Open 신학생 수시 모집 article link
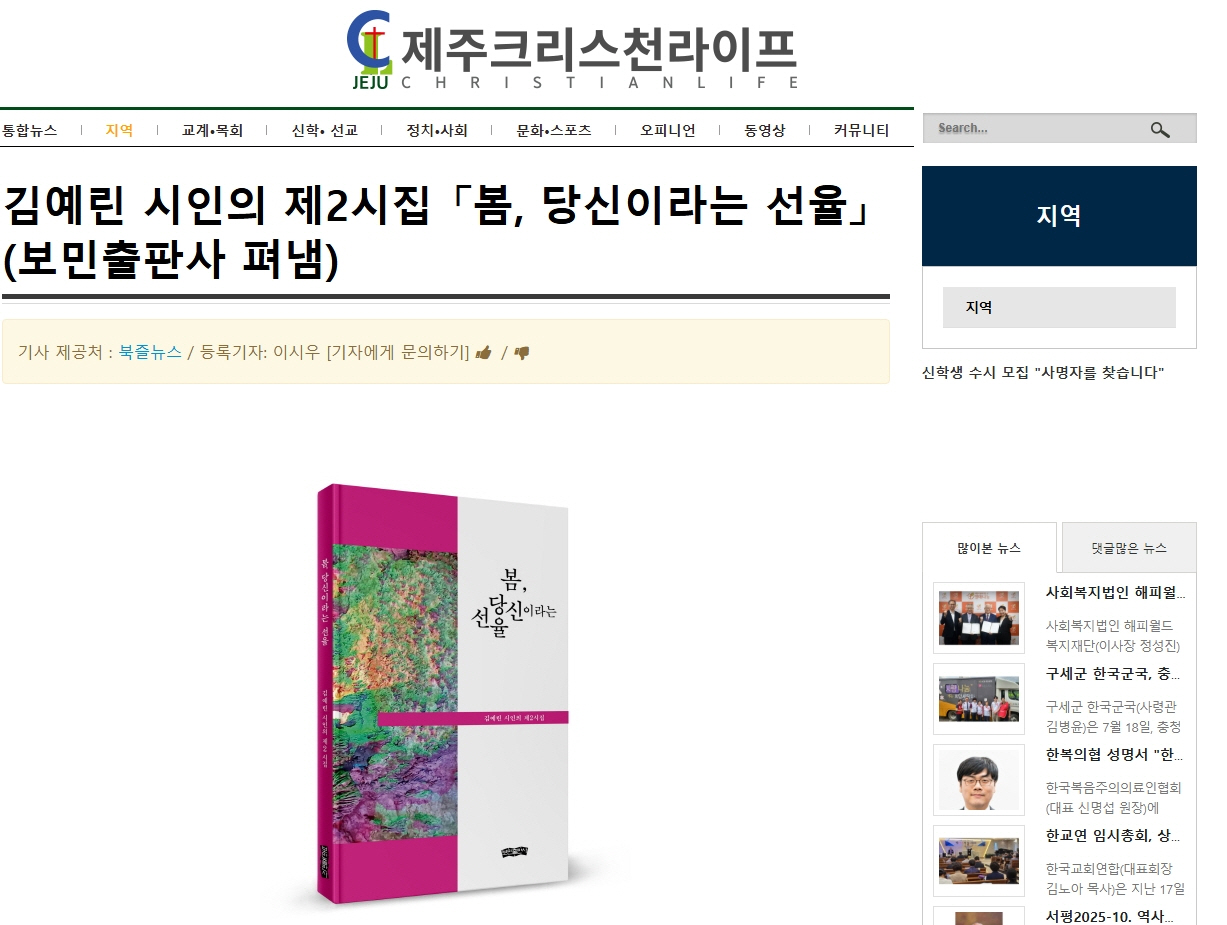Image resolution: width=1227 pixels, height=925 pixels. 1043,373
